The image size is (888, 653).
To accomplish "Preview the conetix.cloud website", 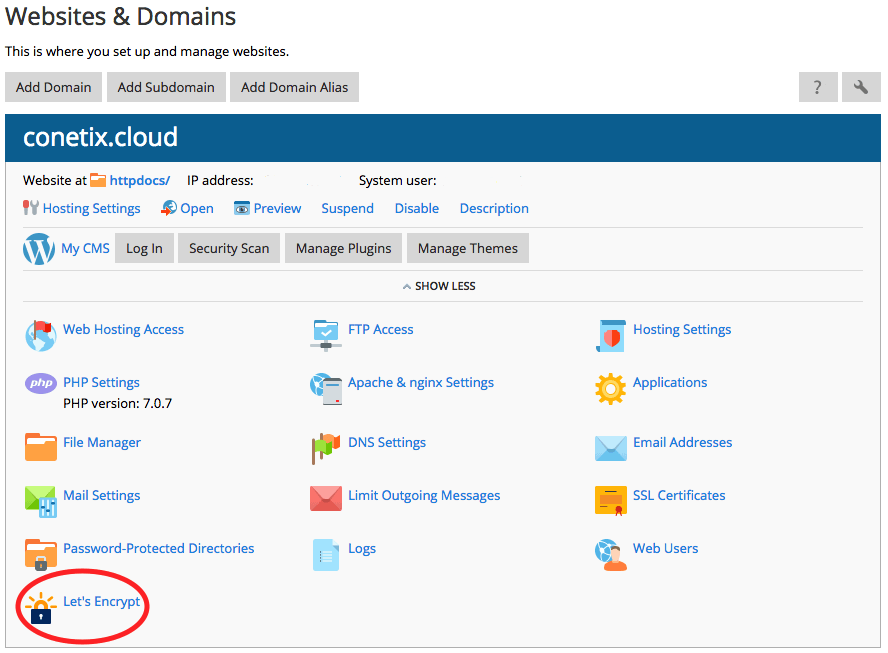I will click(x=275, y=208).
